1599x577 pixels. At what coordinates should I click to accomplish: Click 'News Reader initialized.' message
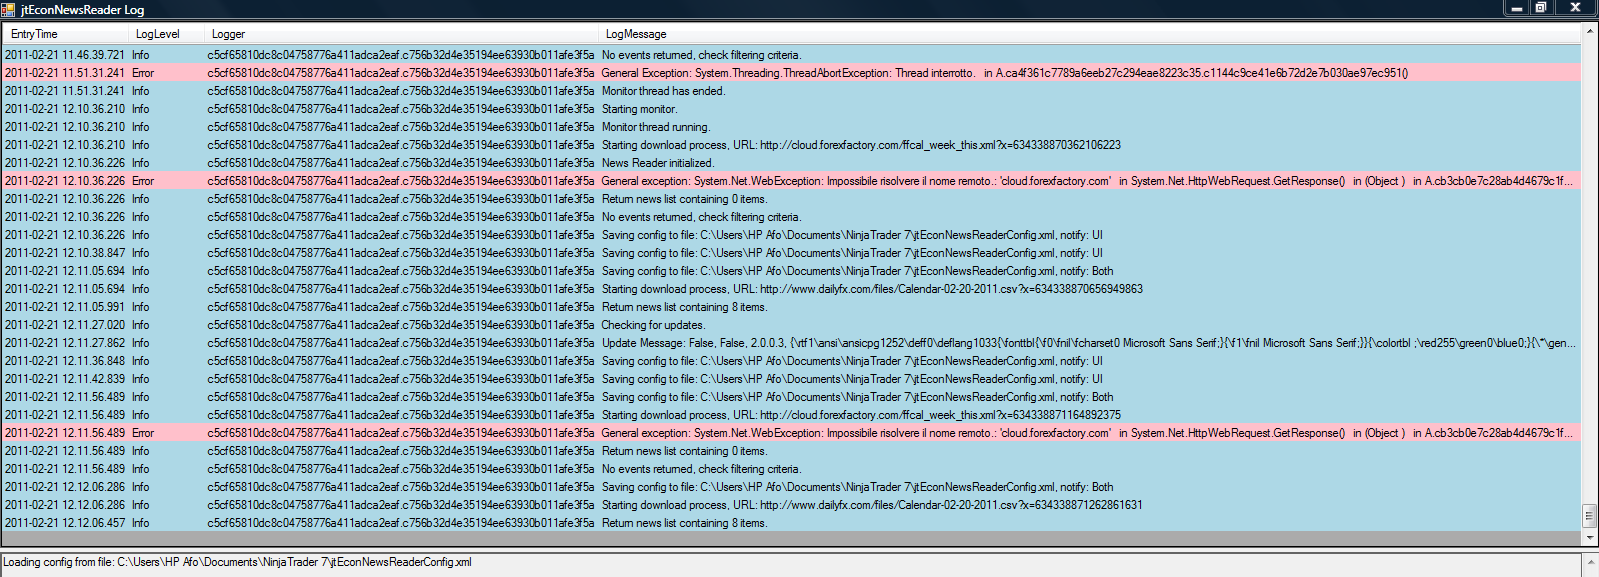pos(657,163)
